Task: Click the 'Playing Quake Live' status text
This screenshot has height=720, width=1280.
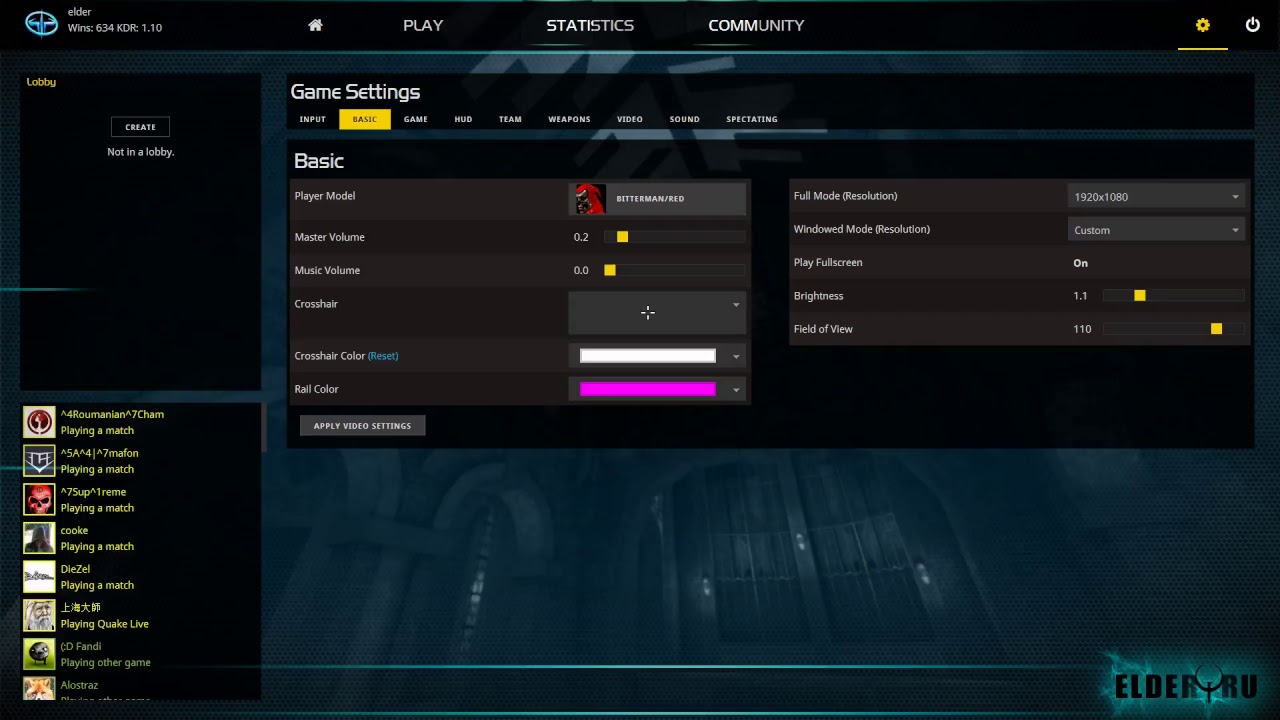Action: pos(104,624)
